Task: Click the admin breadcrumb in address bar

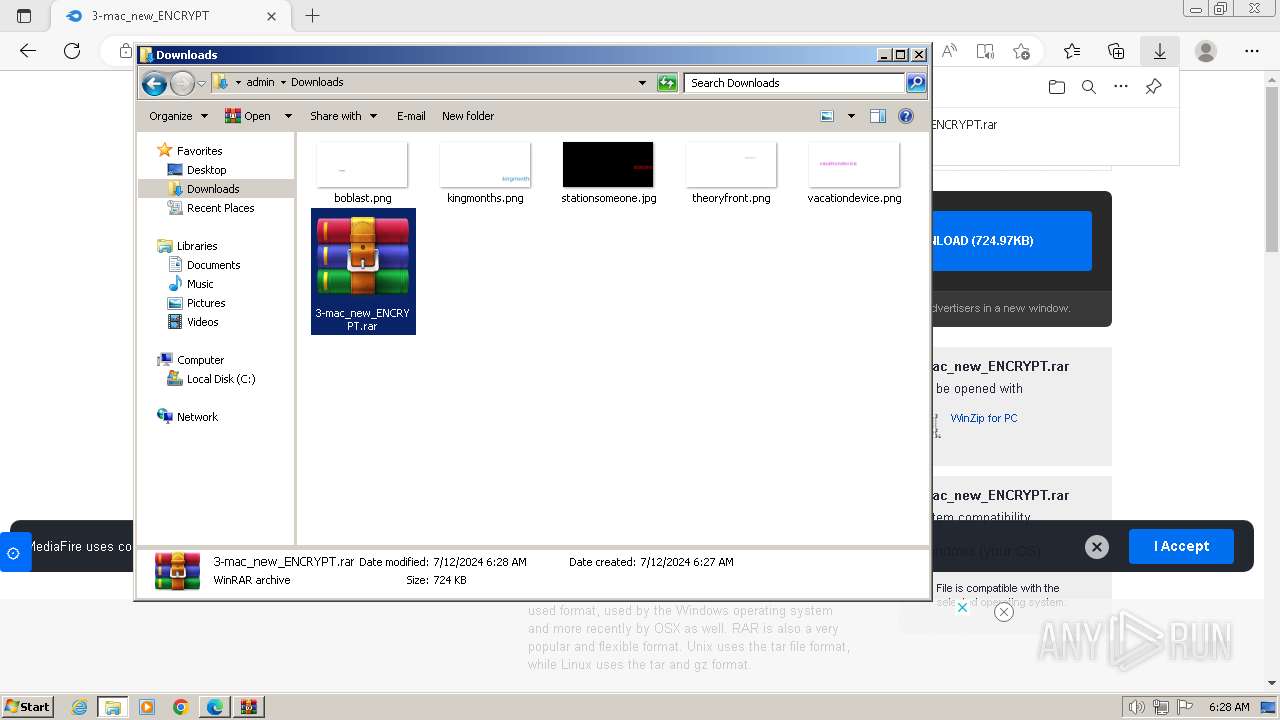Action: pos(260,83)
